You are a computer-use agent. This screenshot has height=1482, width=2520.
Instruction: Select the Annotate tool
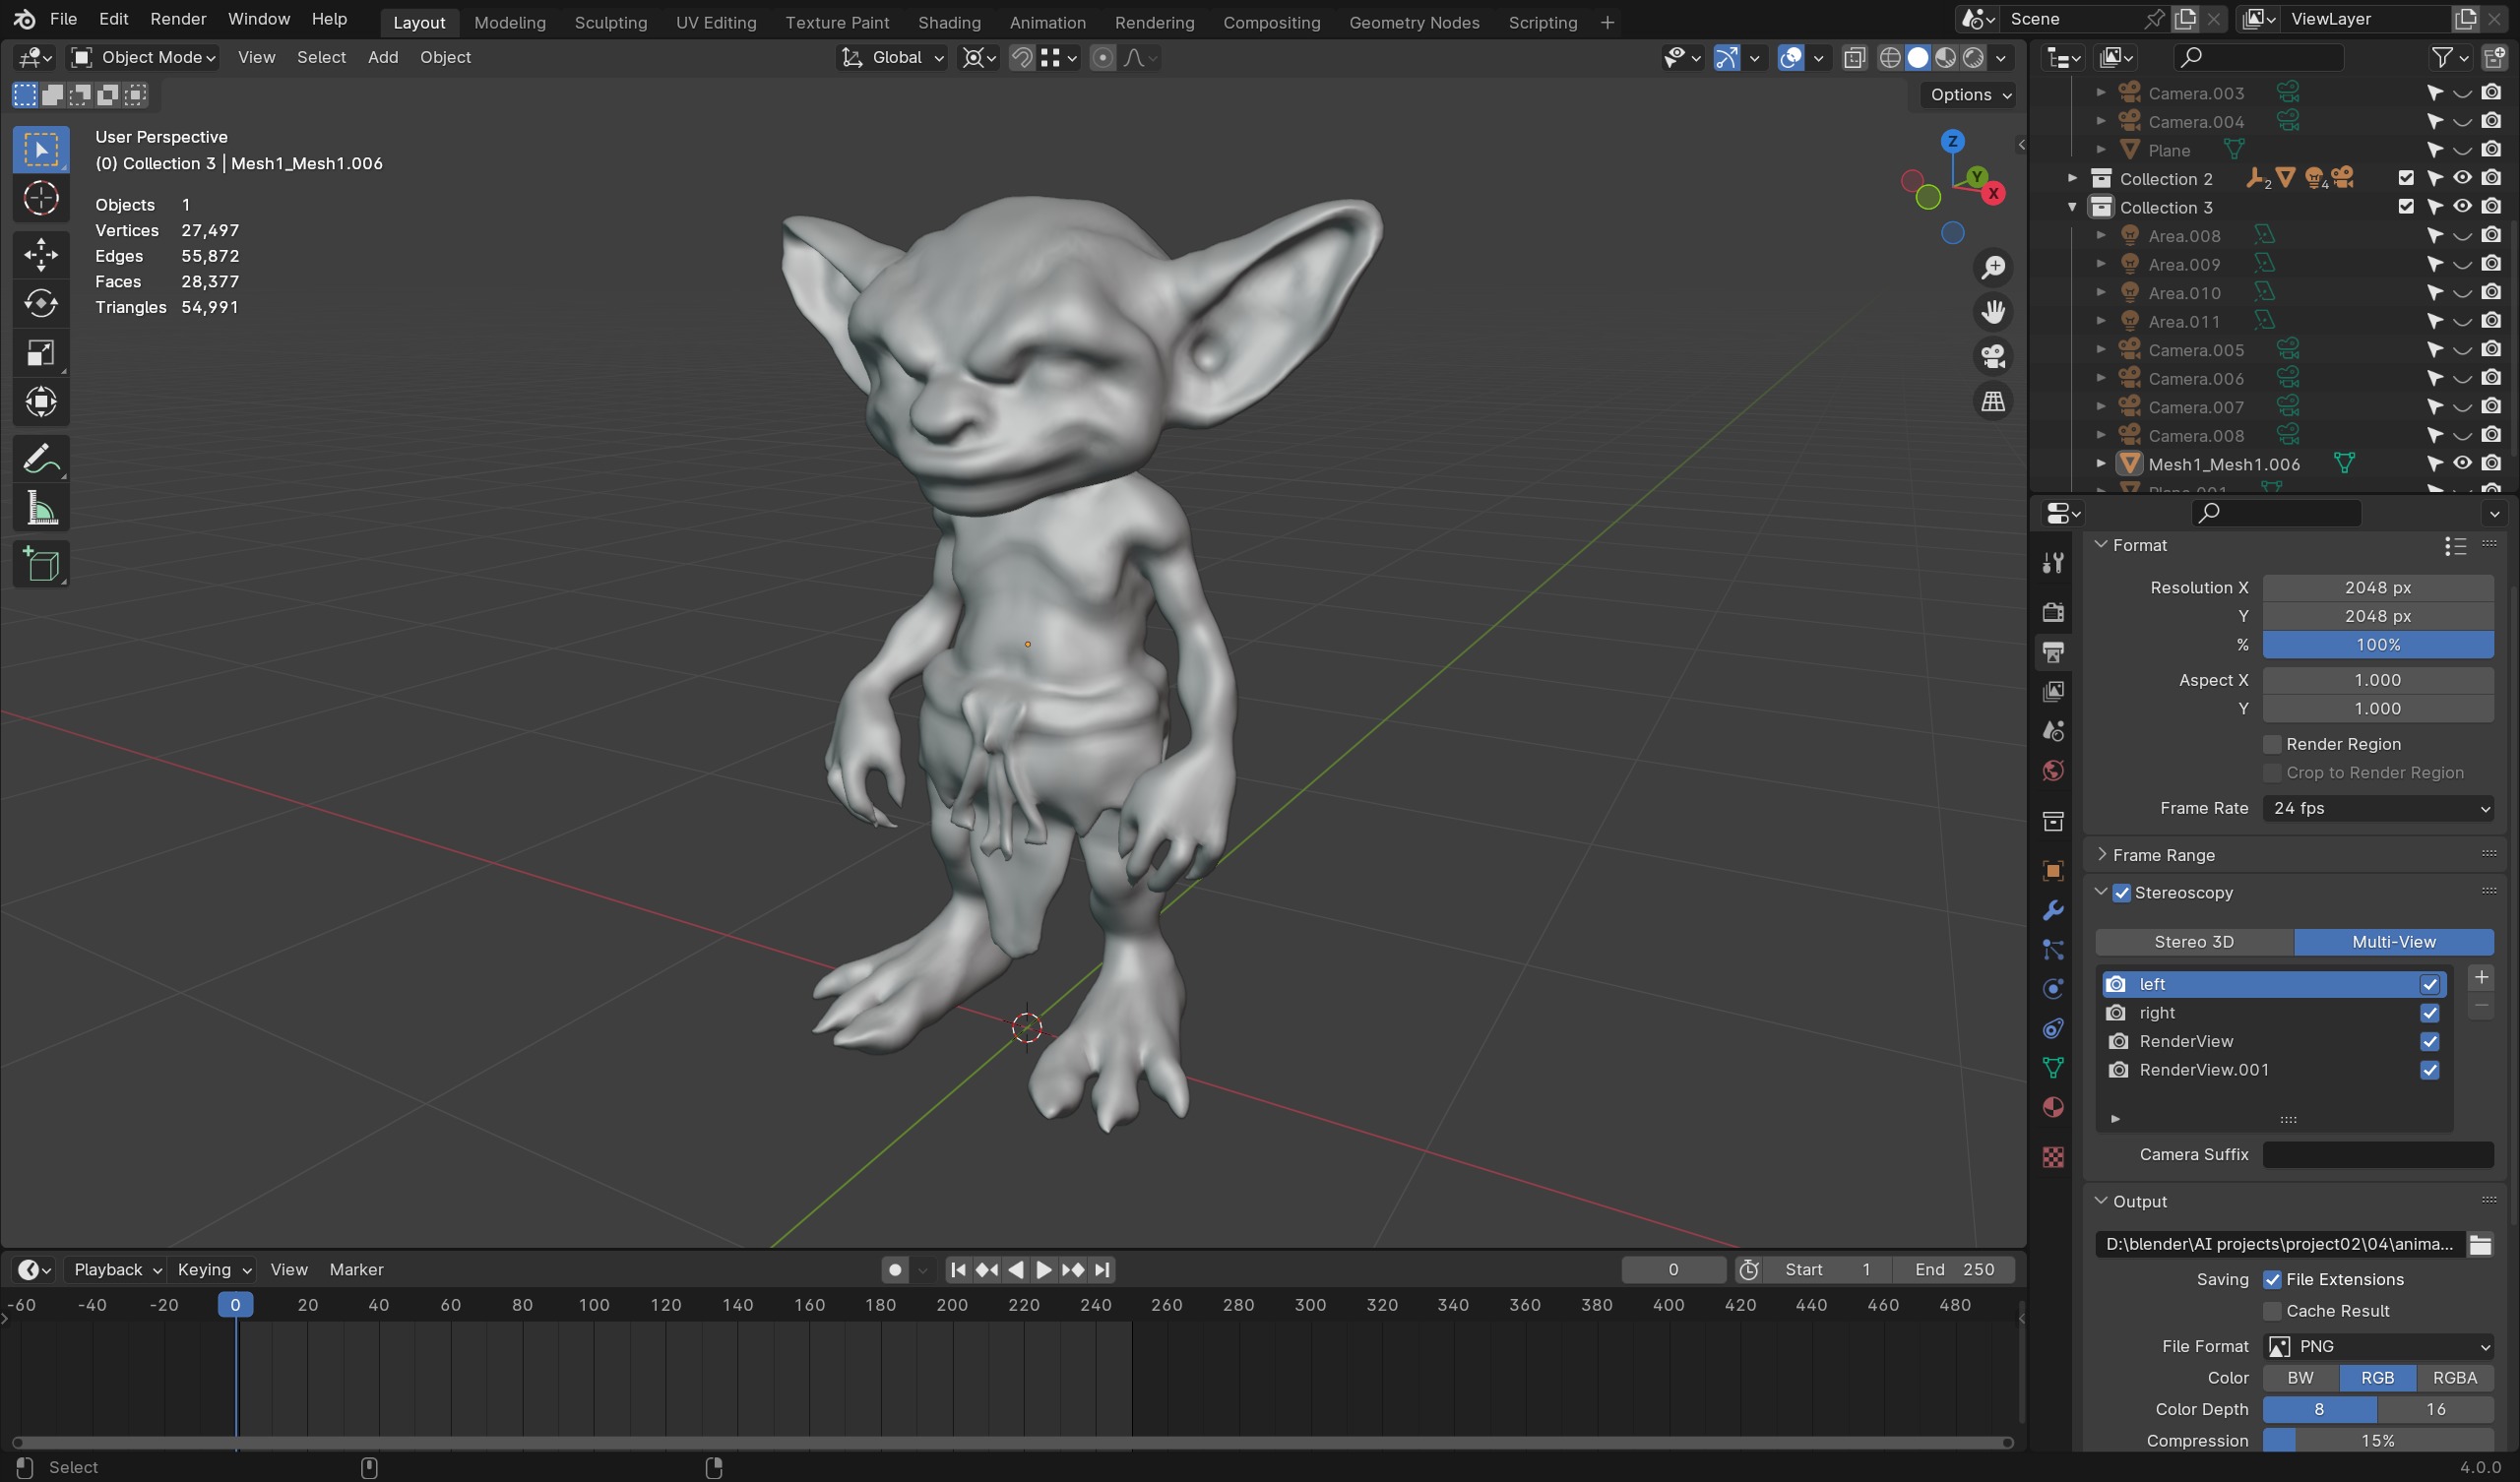(41, 459)
